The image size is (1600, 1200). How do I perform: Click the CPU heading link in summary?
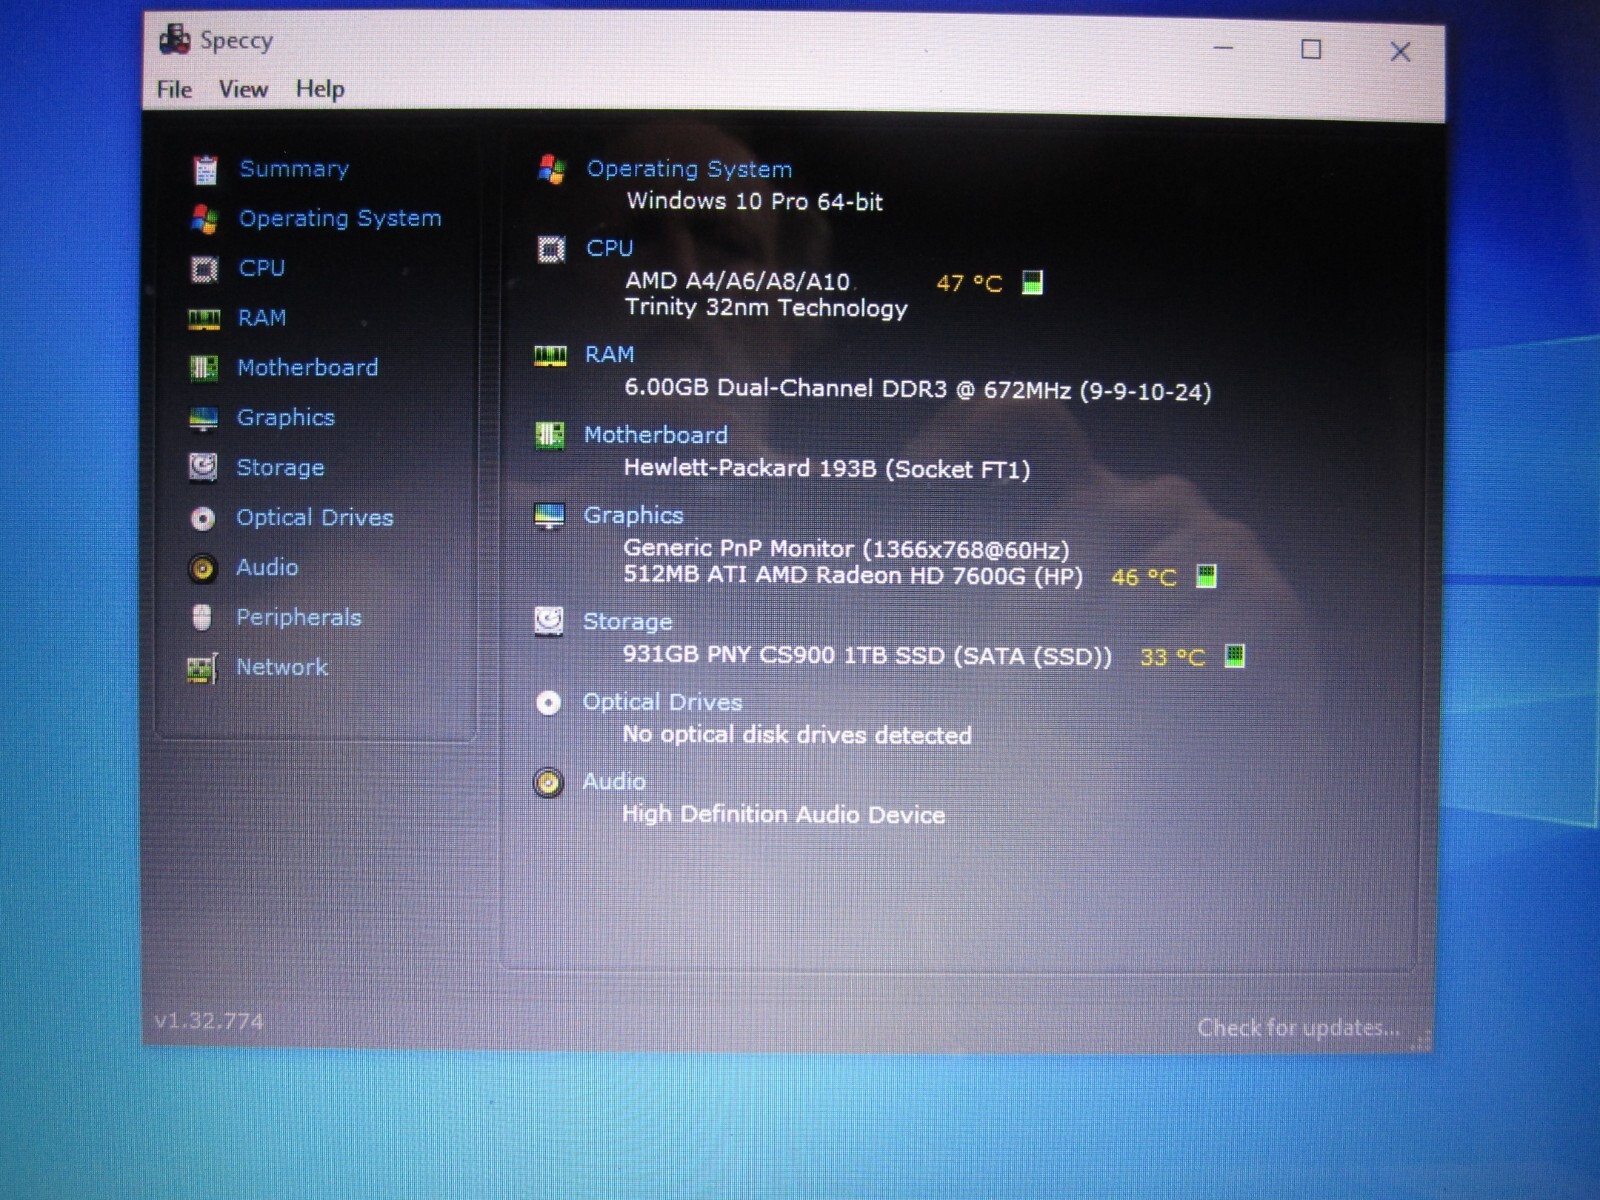609,248
